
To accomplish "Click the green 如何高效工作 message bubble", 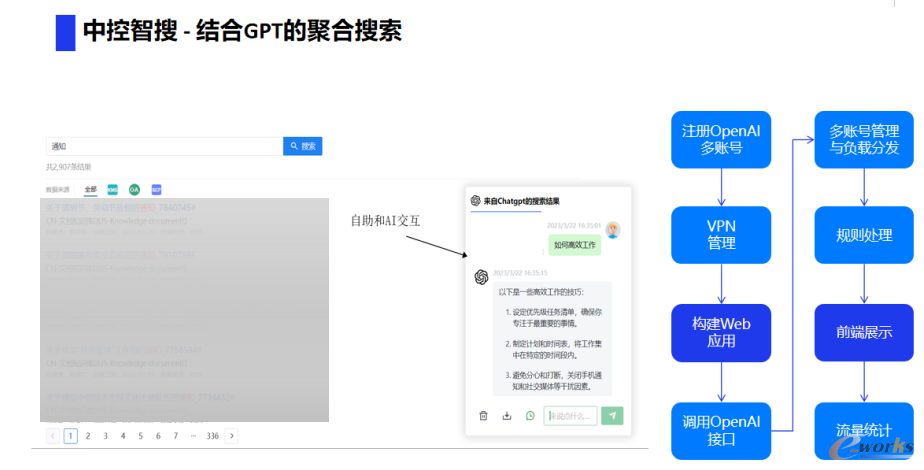I will click(575, 245).
